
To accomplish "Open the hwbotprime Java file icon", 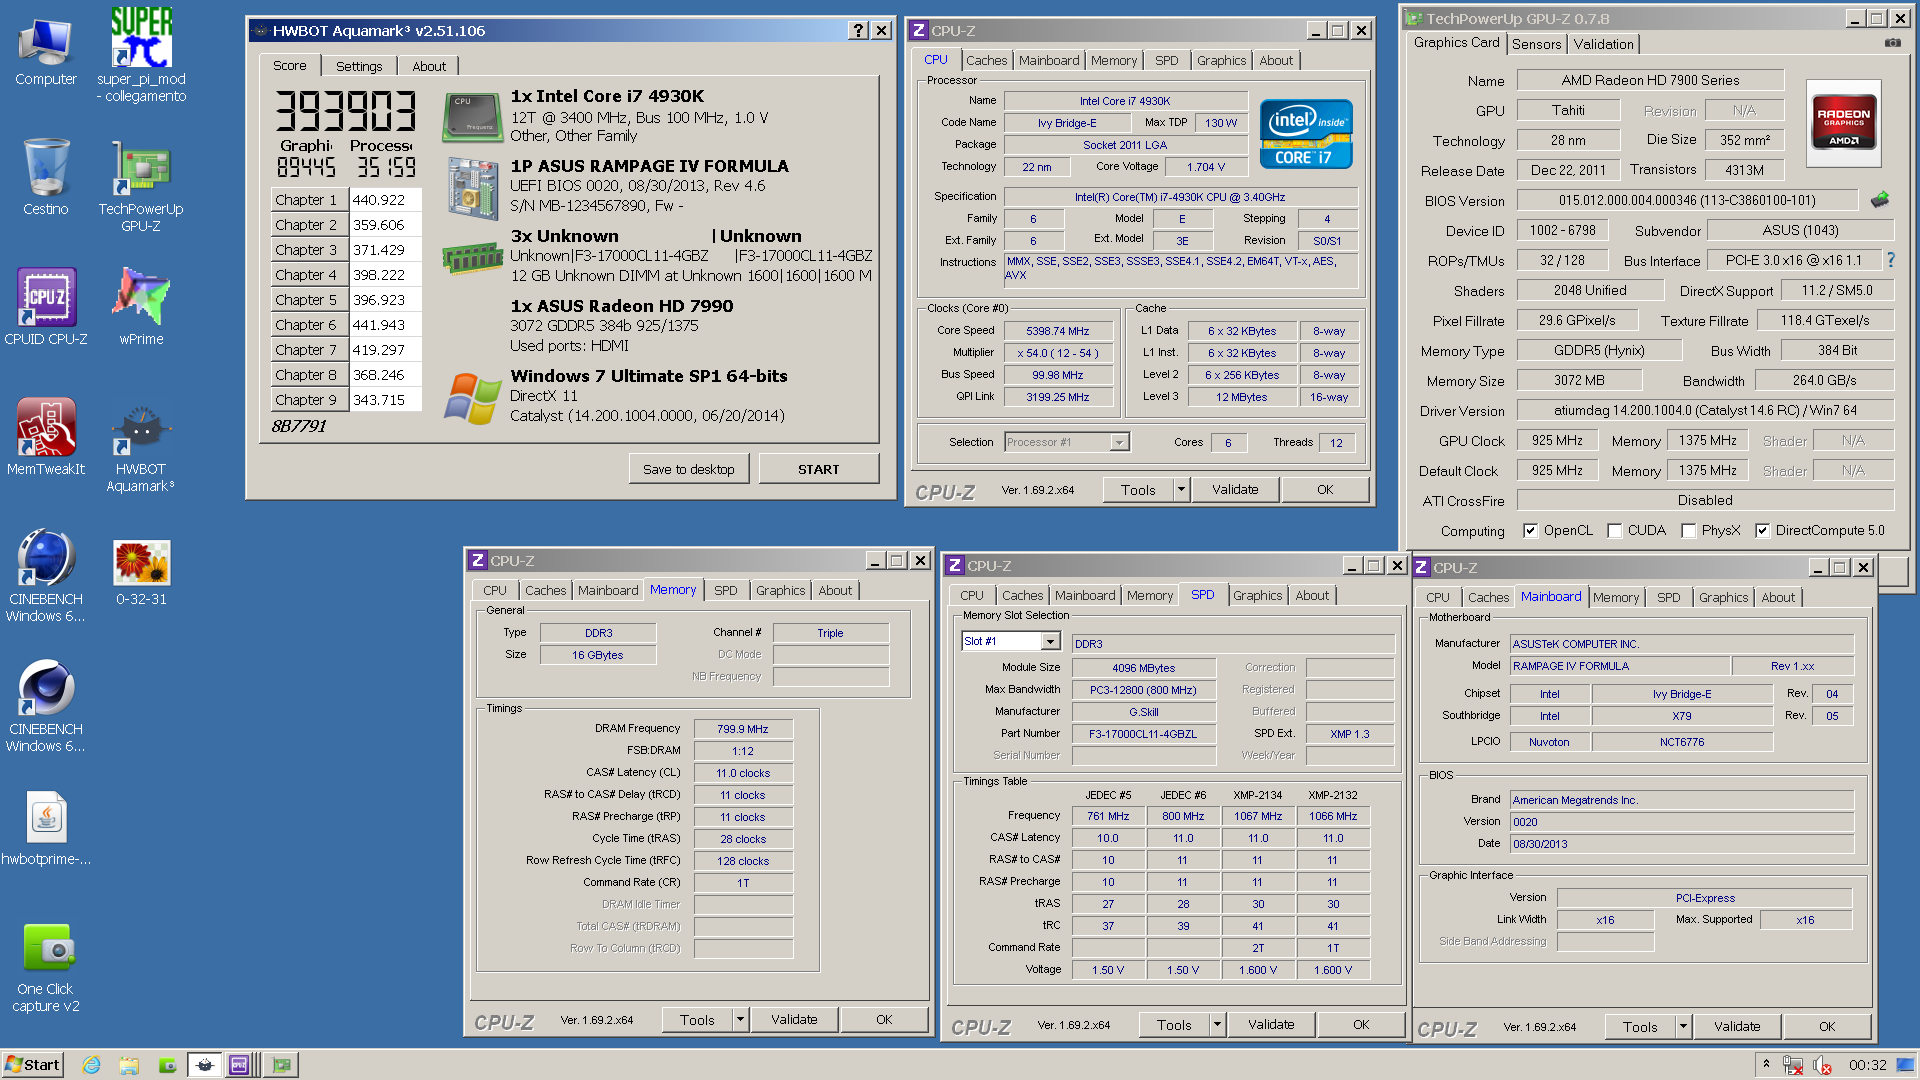I will [45, 828].
